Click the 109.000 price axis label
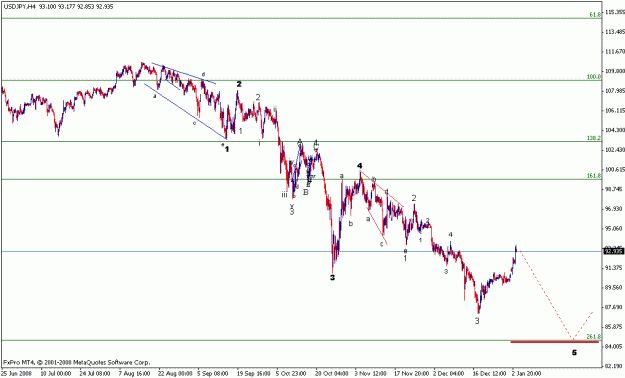Screen dimensions: 625x378 coord(615,71)
